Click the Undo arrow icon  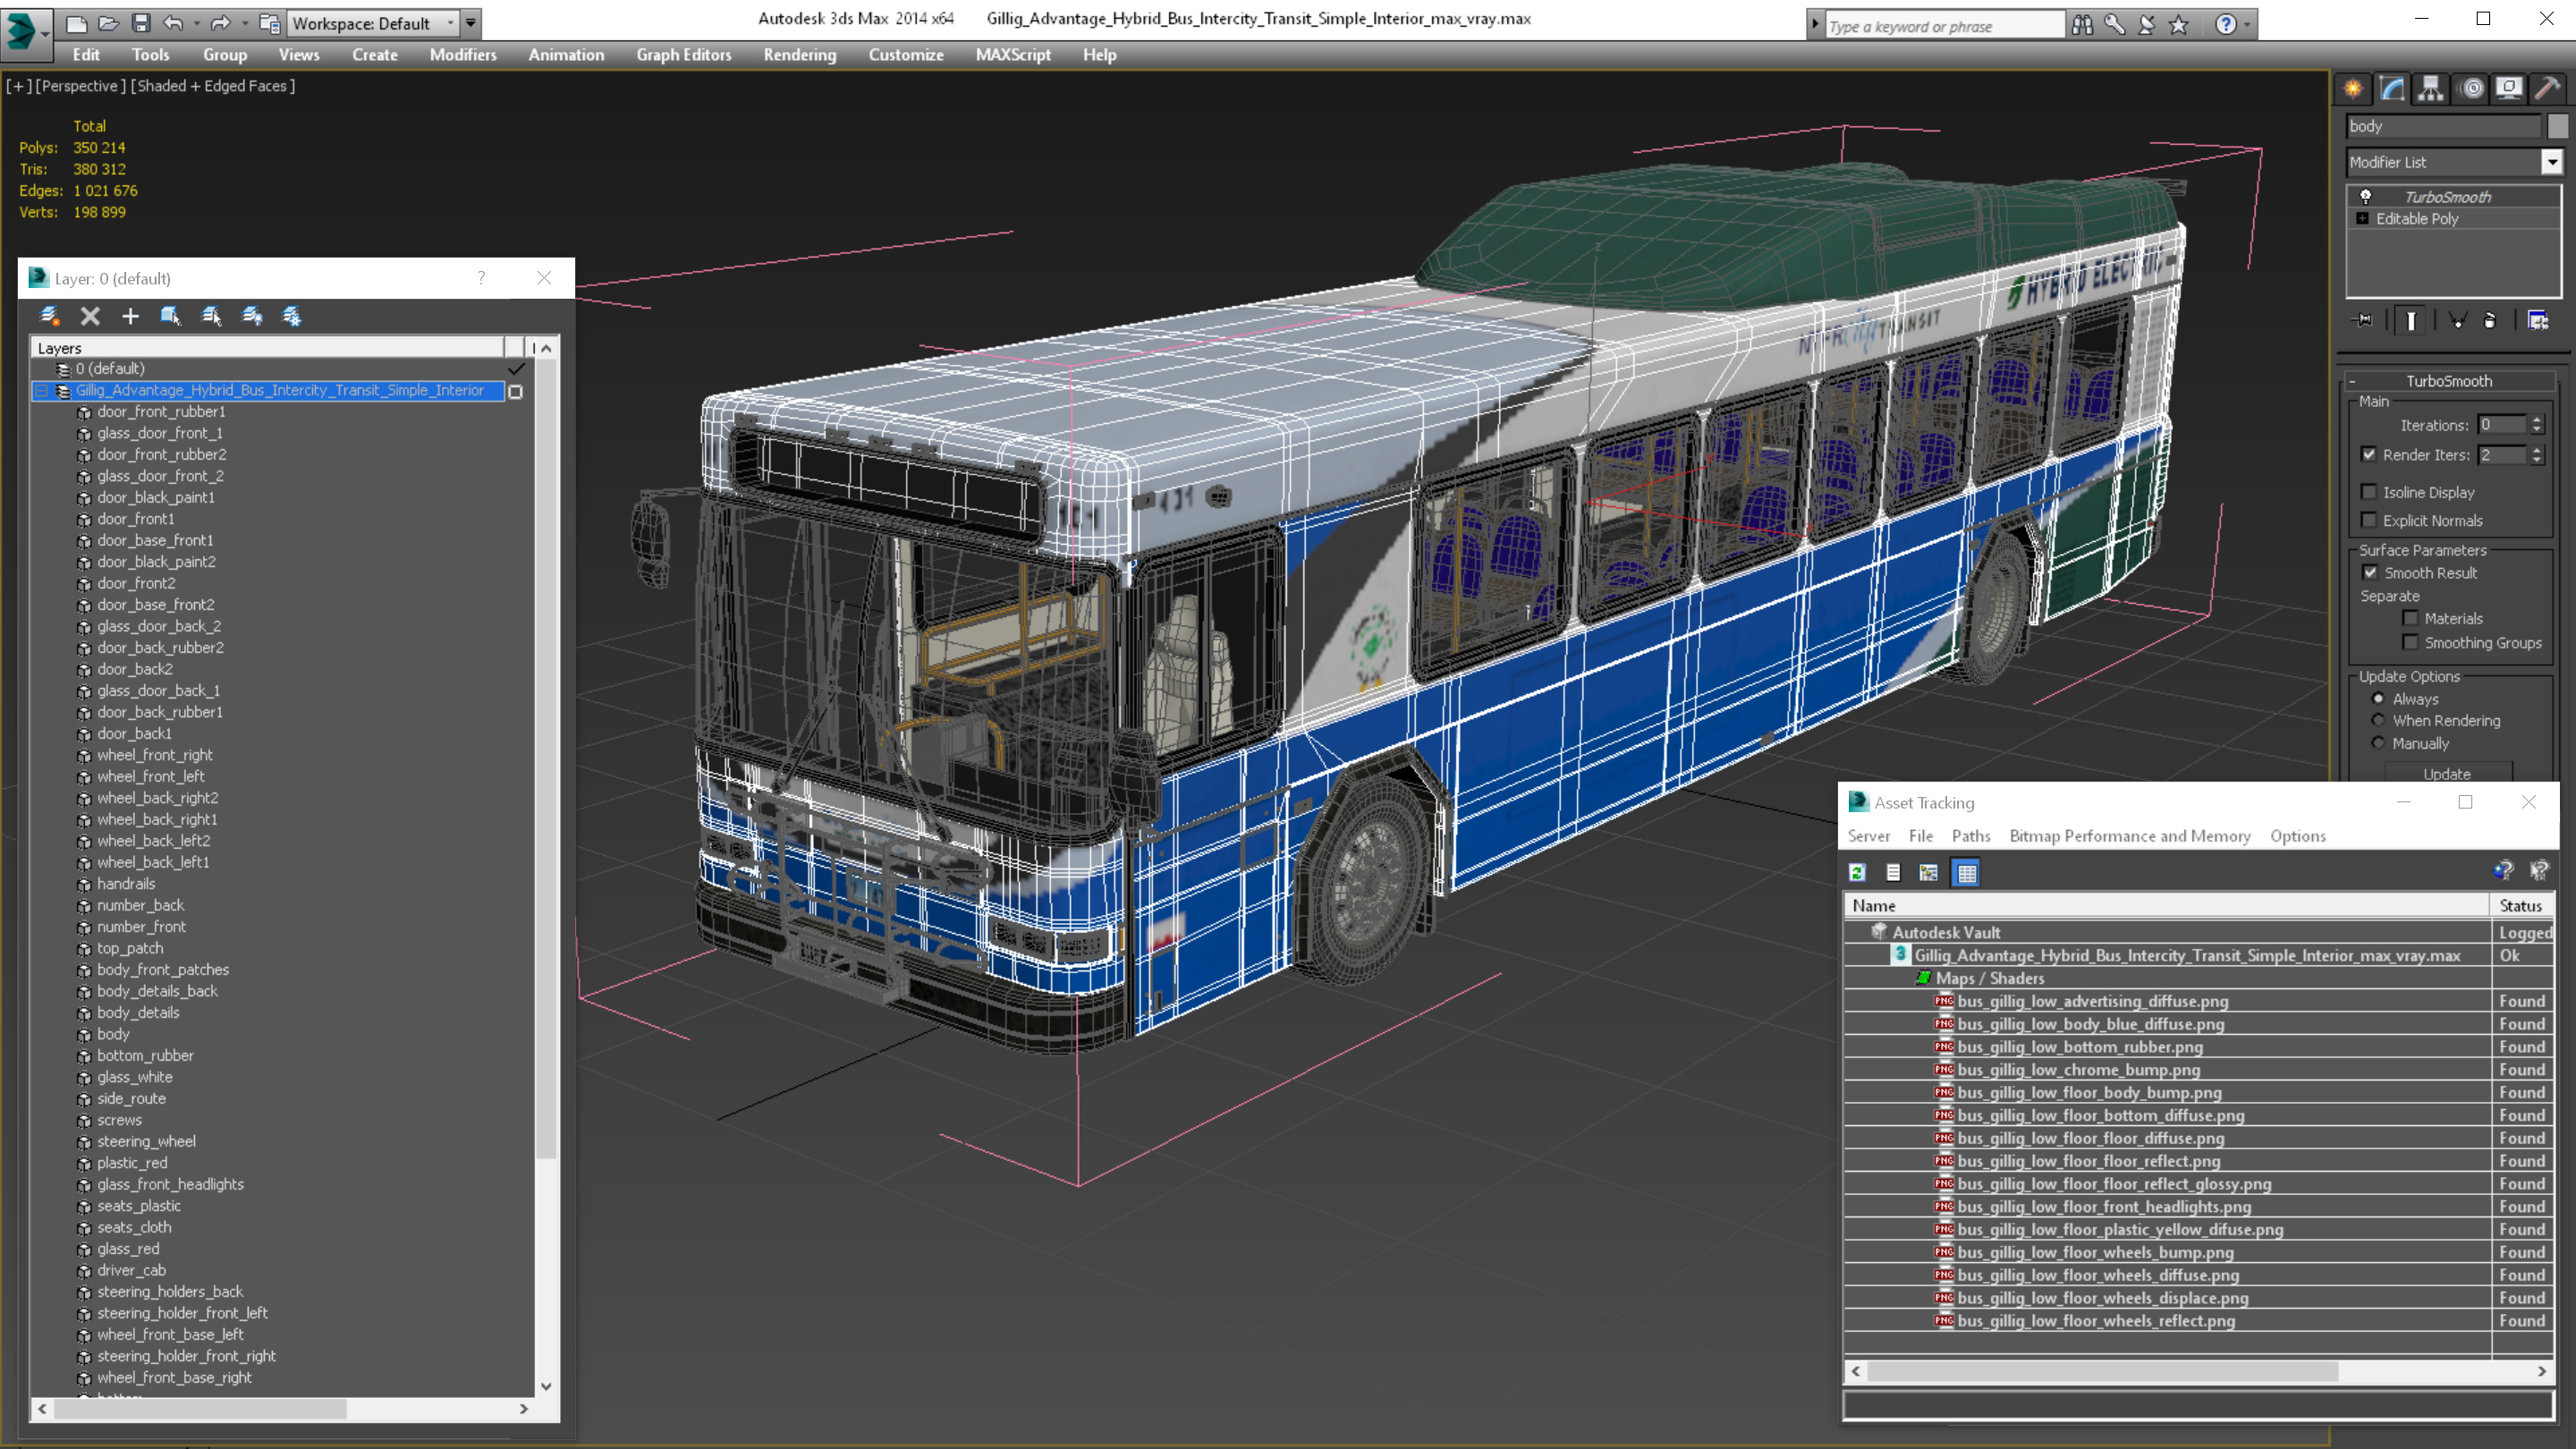pyautogui.click(x=173, y=23)
